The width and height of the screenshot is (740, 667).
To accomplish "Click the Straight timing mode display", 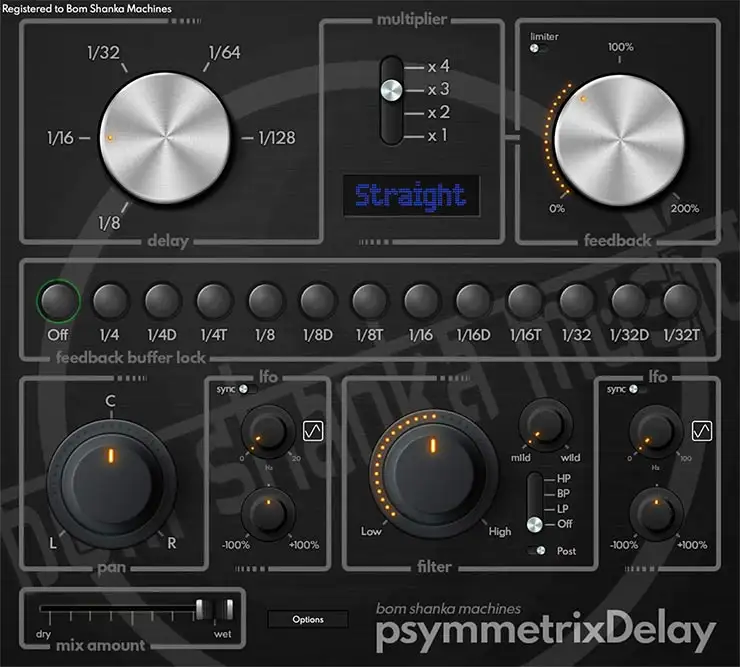I will point(411,195).
